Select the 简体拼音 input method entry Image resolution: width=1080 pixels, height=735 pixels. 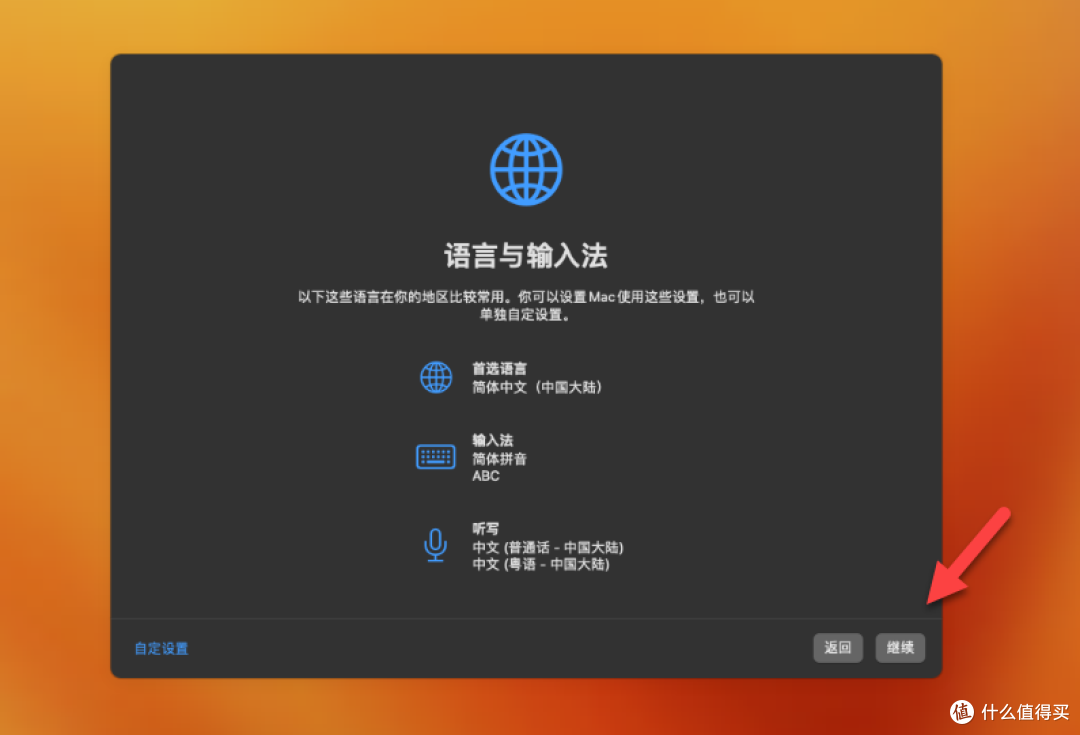point(501,458)
